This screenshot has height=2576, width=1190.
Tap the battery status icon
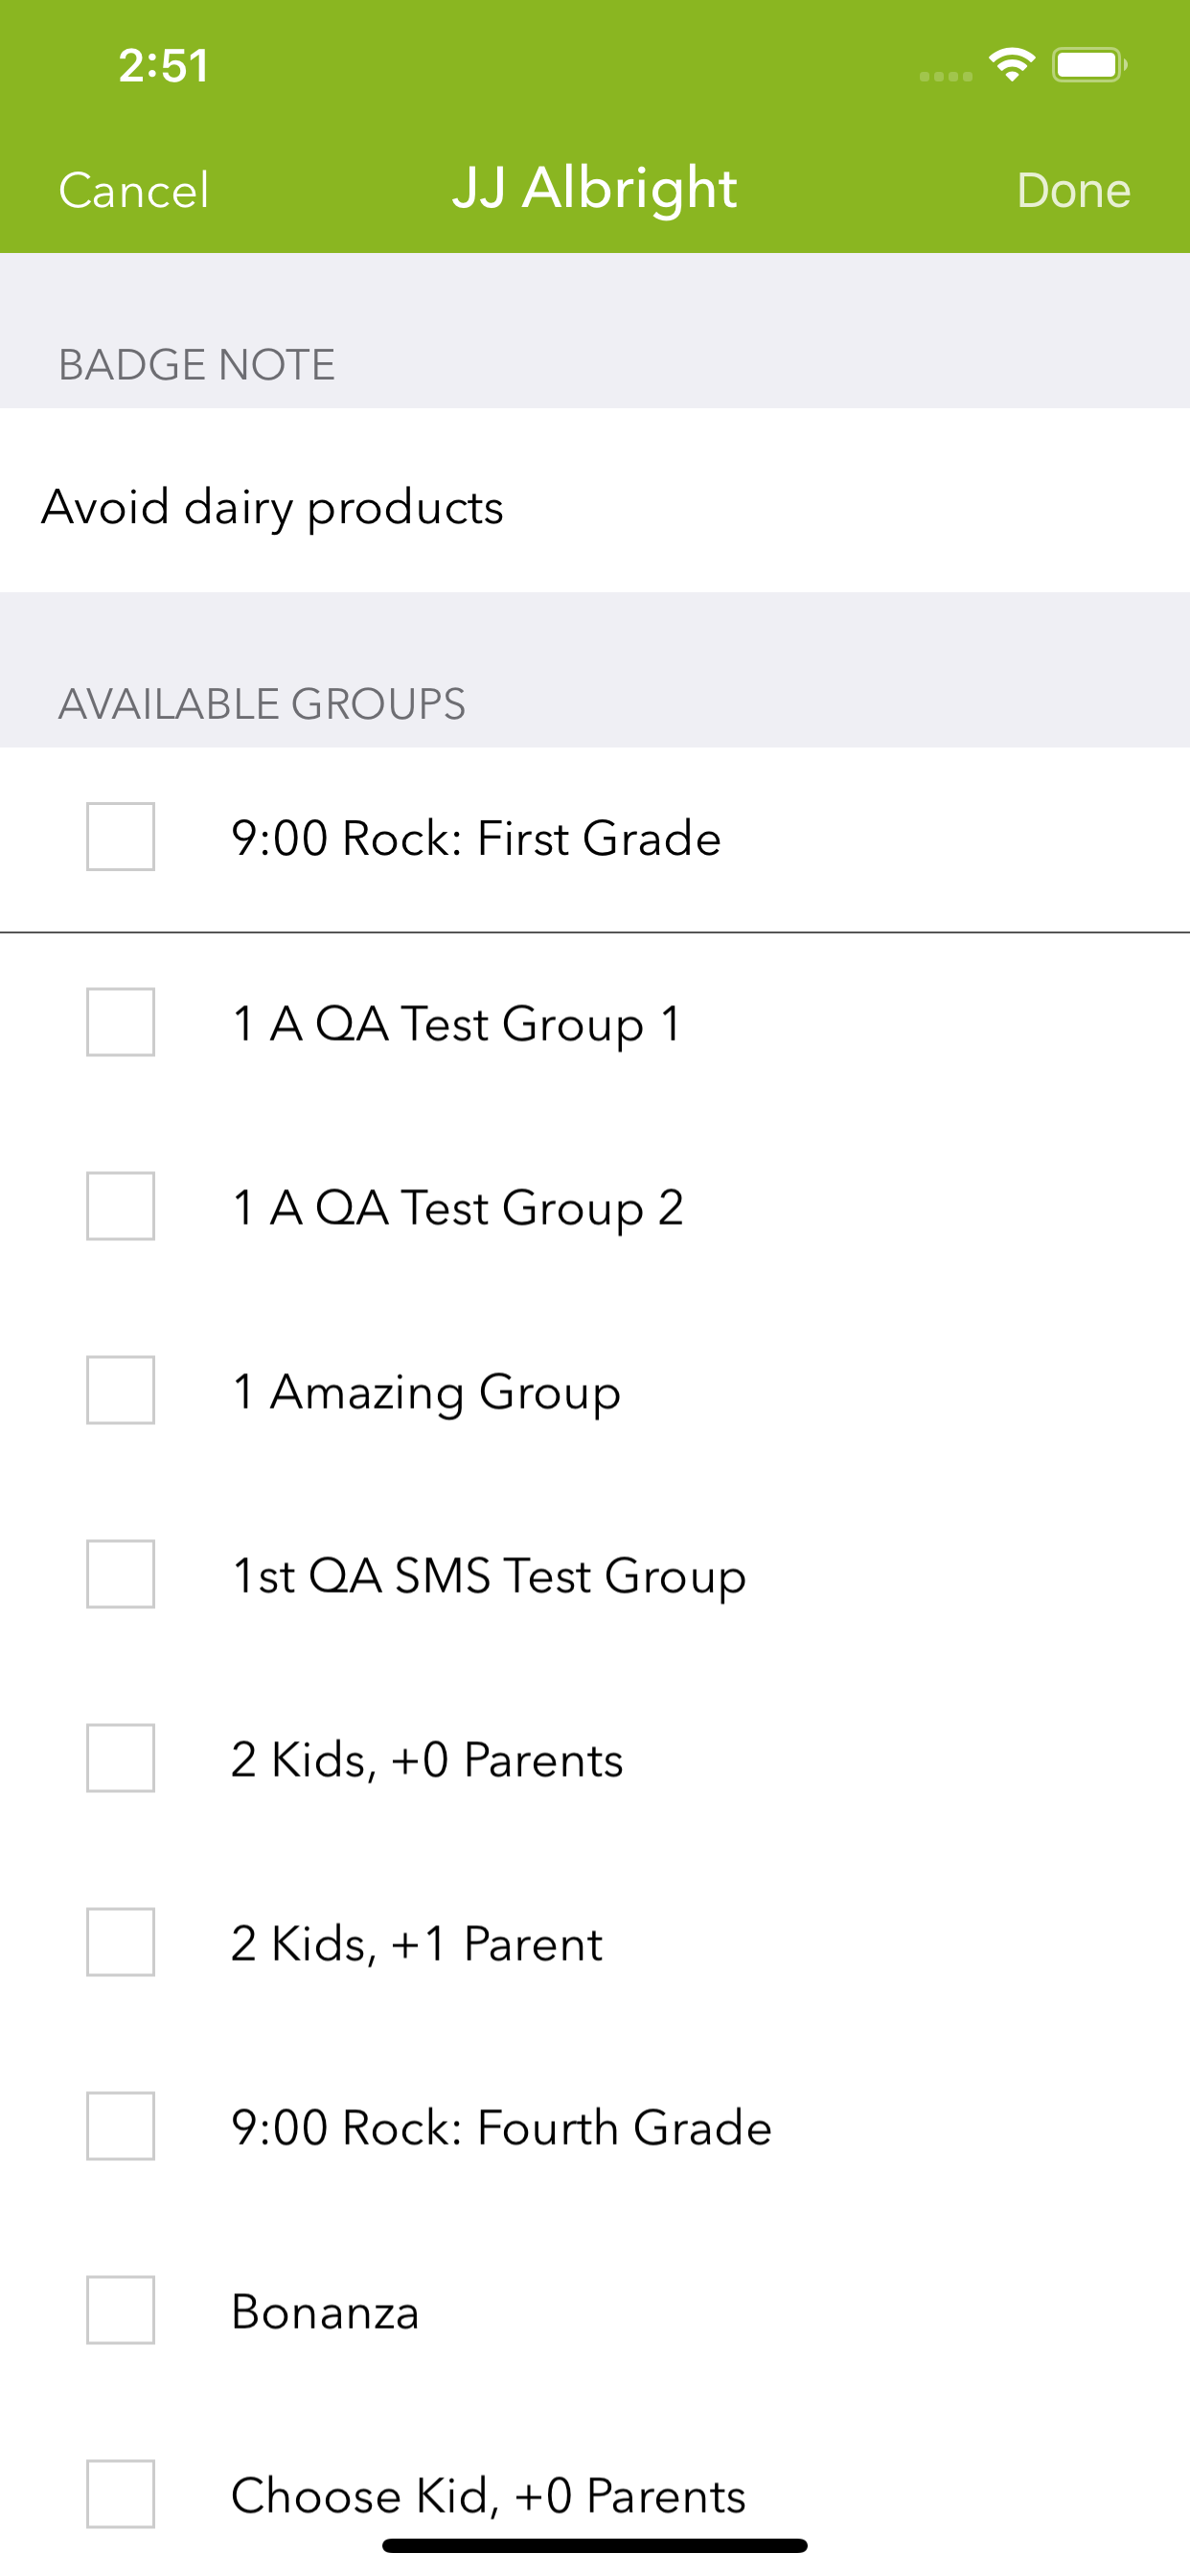point(1089,65)
